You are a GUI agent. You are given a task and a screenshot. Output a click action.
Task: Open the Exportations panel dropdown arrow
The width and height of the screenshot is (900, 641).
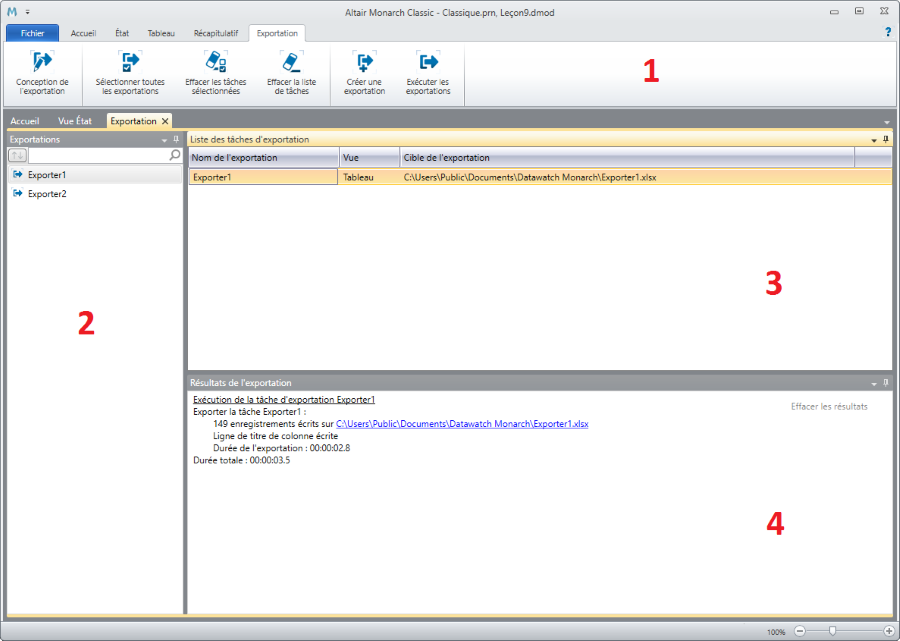(x=164, y=140)
